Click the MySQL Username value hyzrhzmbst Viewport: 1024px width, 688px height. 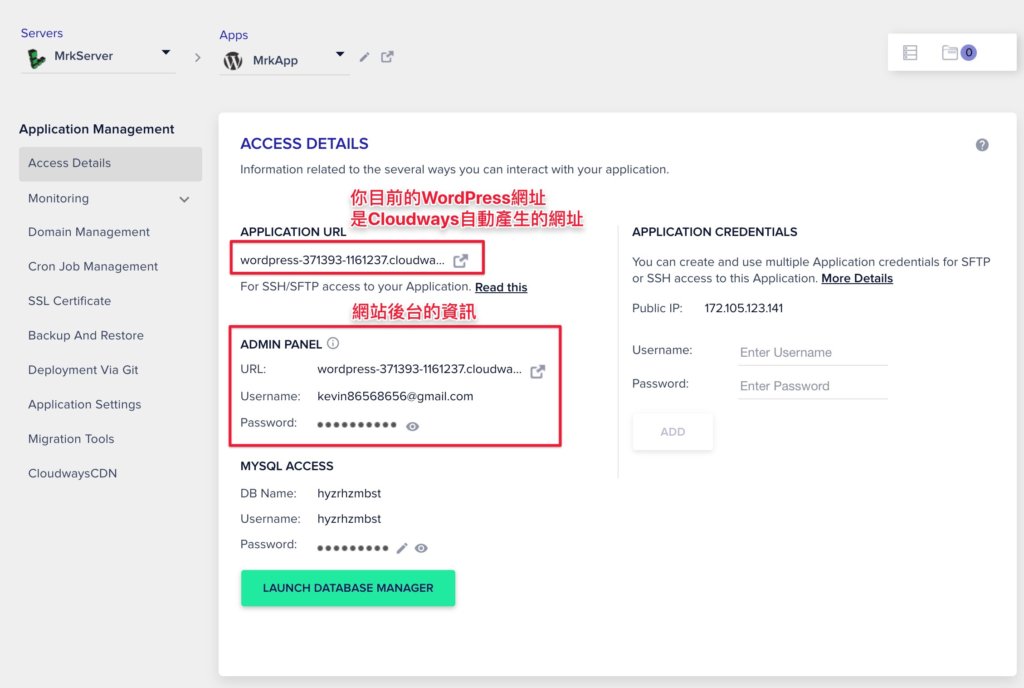349,519
